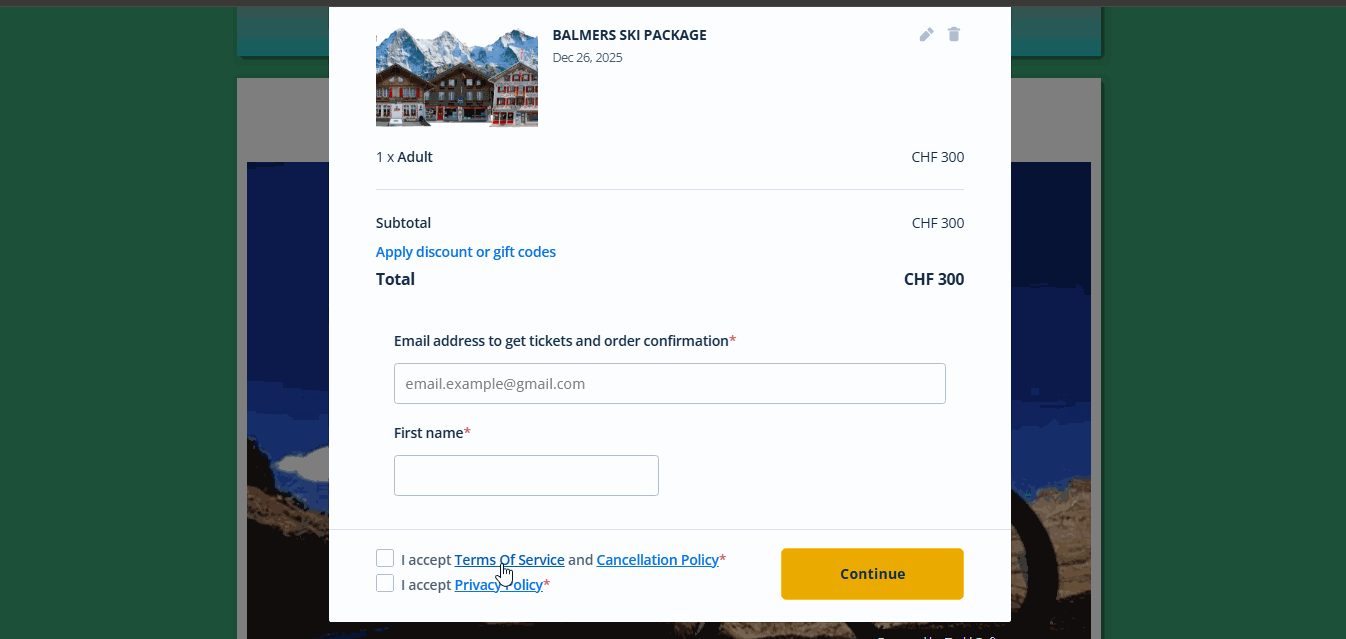Delete the ski package with the trash icon
The width and height of the screenshot is (1346, 639).
click(954, 35)
